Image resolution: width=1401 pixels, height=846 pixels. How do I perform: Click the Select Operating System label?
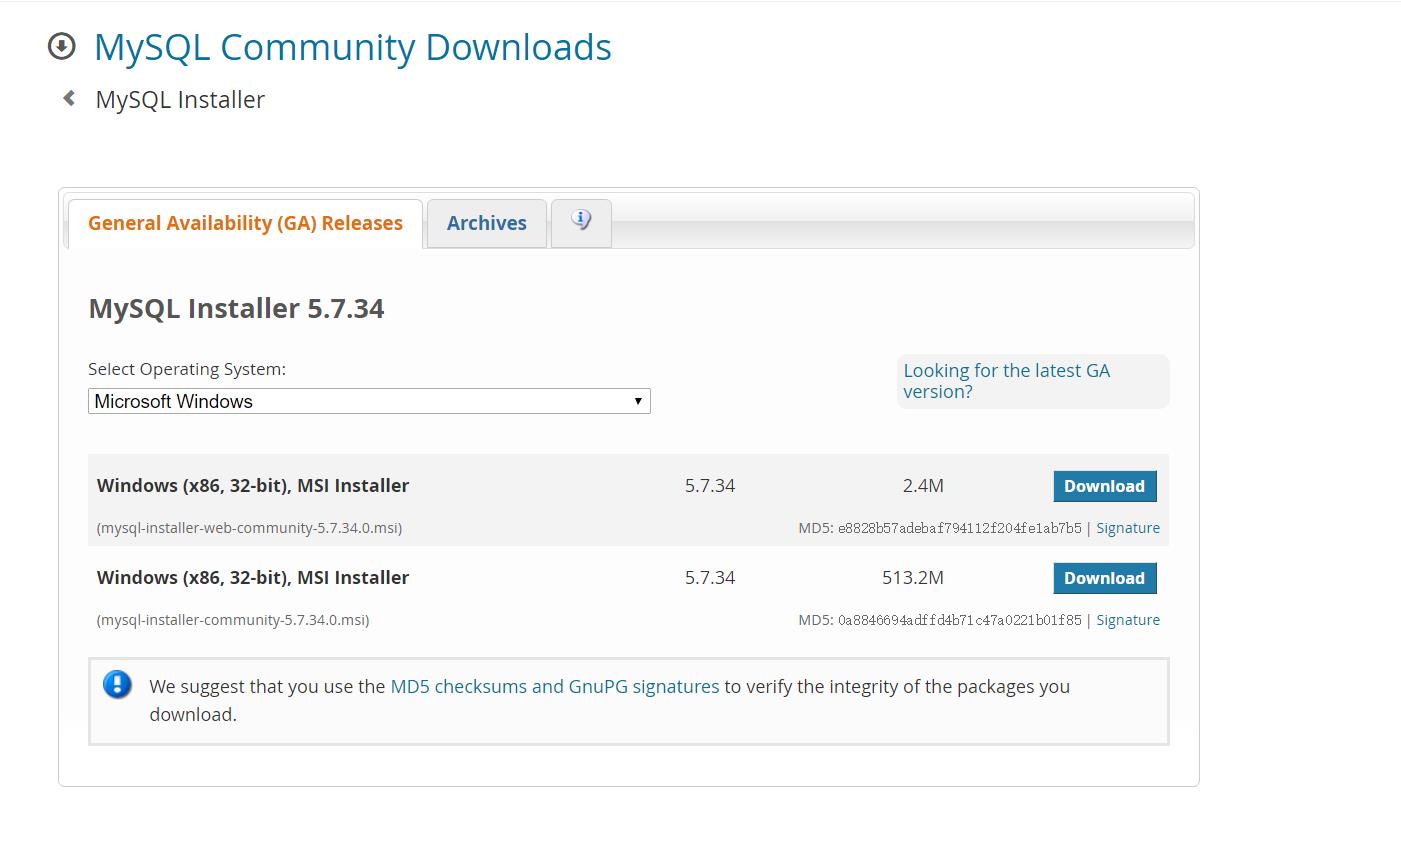(x=187, y=369)
